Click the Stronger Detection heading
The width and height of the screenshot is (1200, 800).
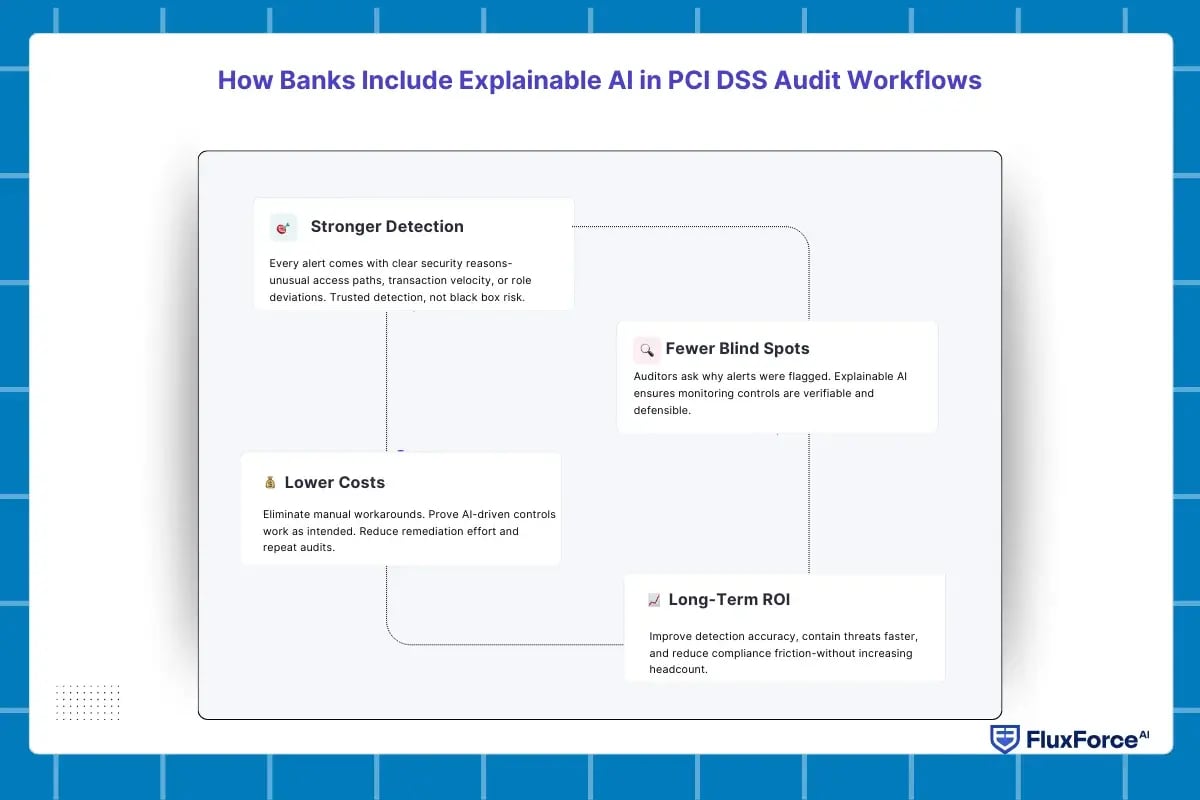[387, 226]
